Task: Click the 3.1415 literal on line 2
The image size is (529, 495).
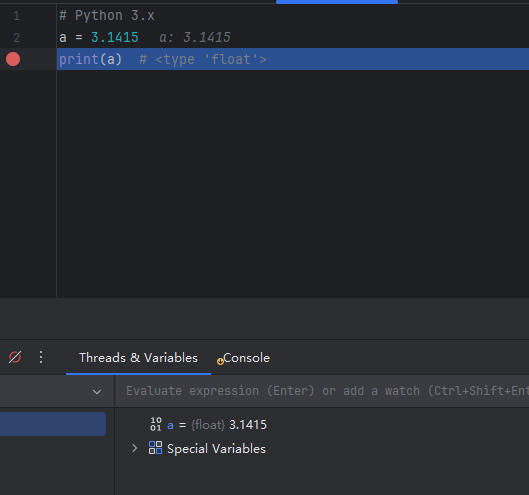Action: point(115,37)
